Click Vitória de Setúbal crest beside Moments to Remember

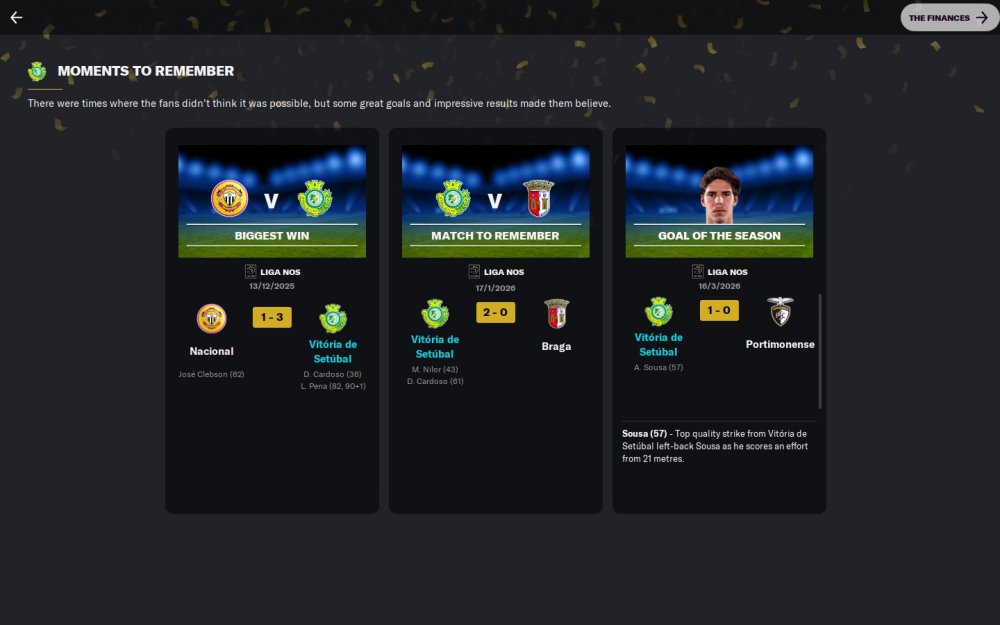pyautogui.click(x=37, y=71)
